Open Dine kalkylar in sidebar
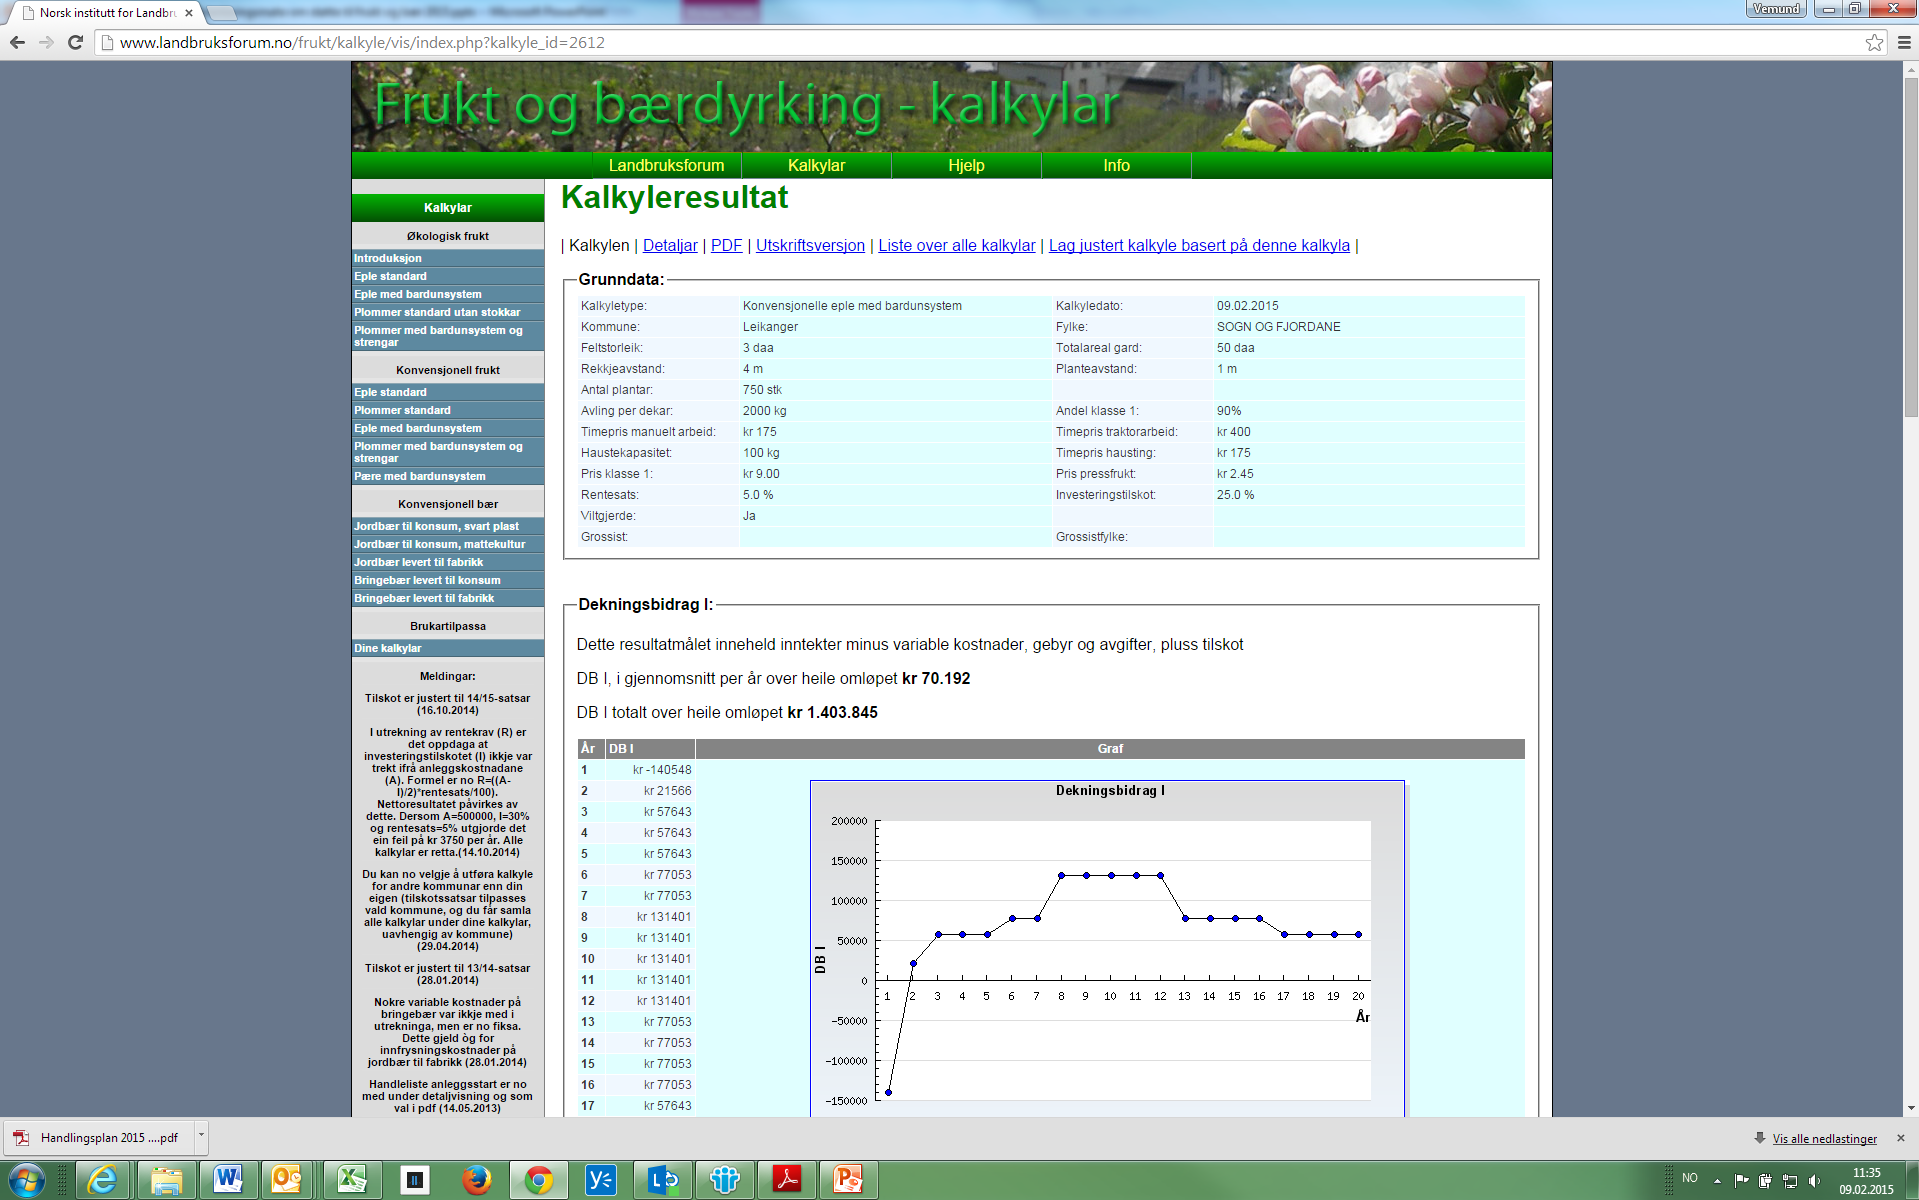 (x=448, y=648)
